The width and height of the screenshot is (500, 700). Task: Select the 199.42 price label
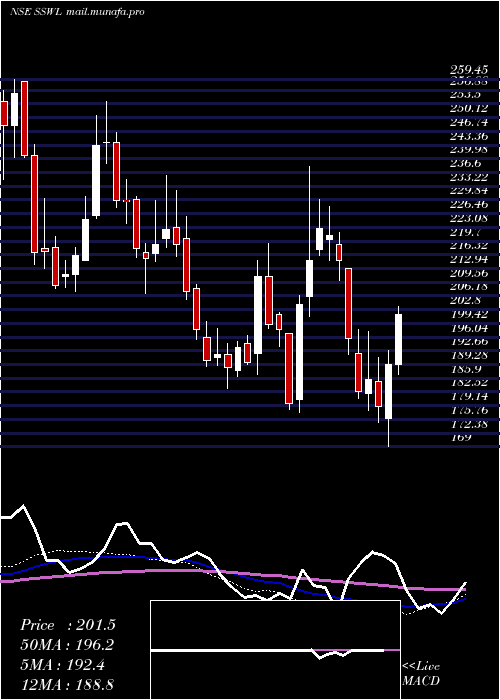coord(468,314)
